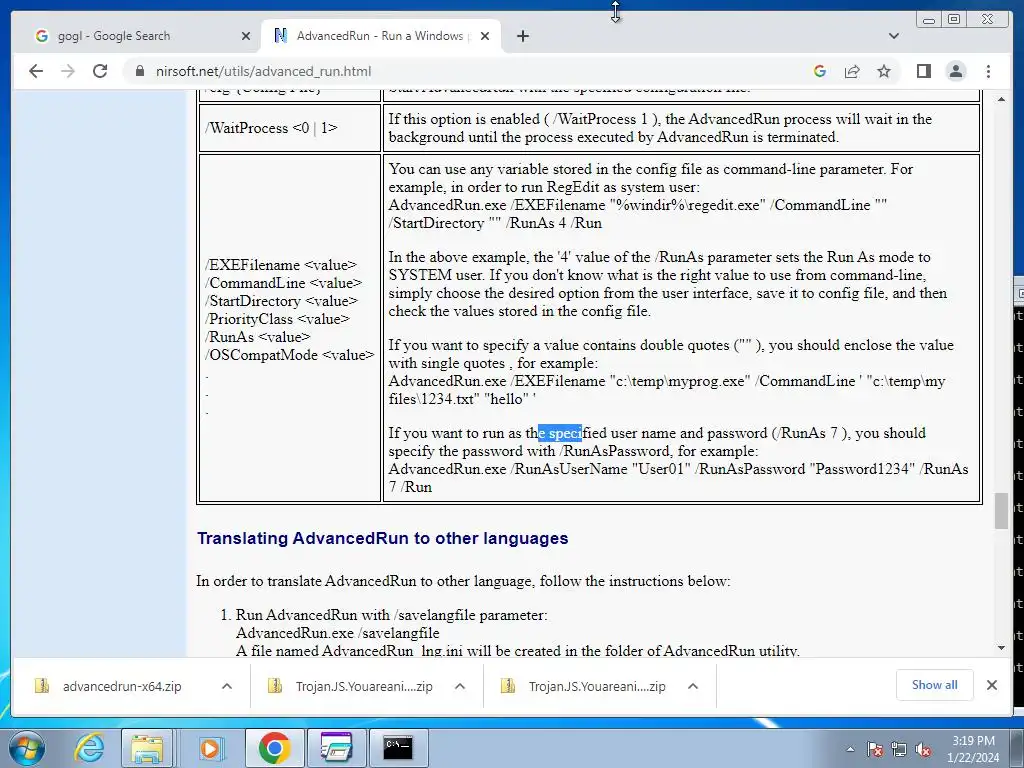Viewport: 1024px width, 768px height.
Task: Close the AdvancedRun tab
Action: [485, 36]
